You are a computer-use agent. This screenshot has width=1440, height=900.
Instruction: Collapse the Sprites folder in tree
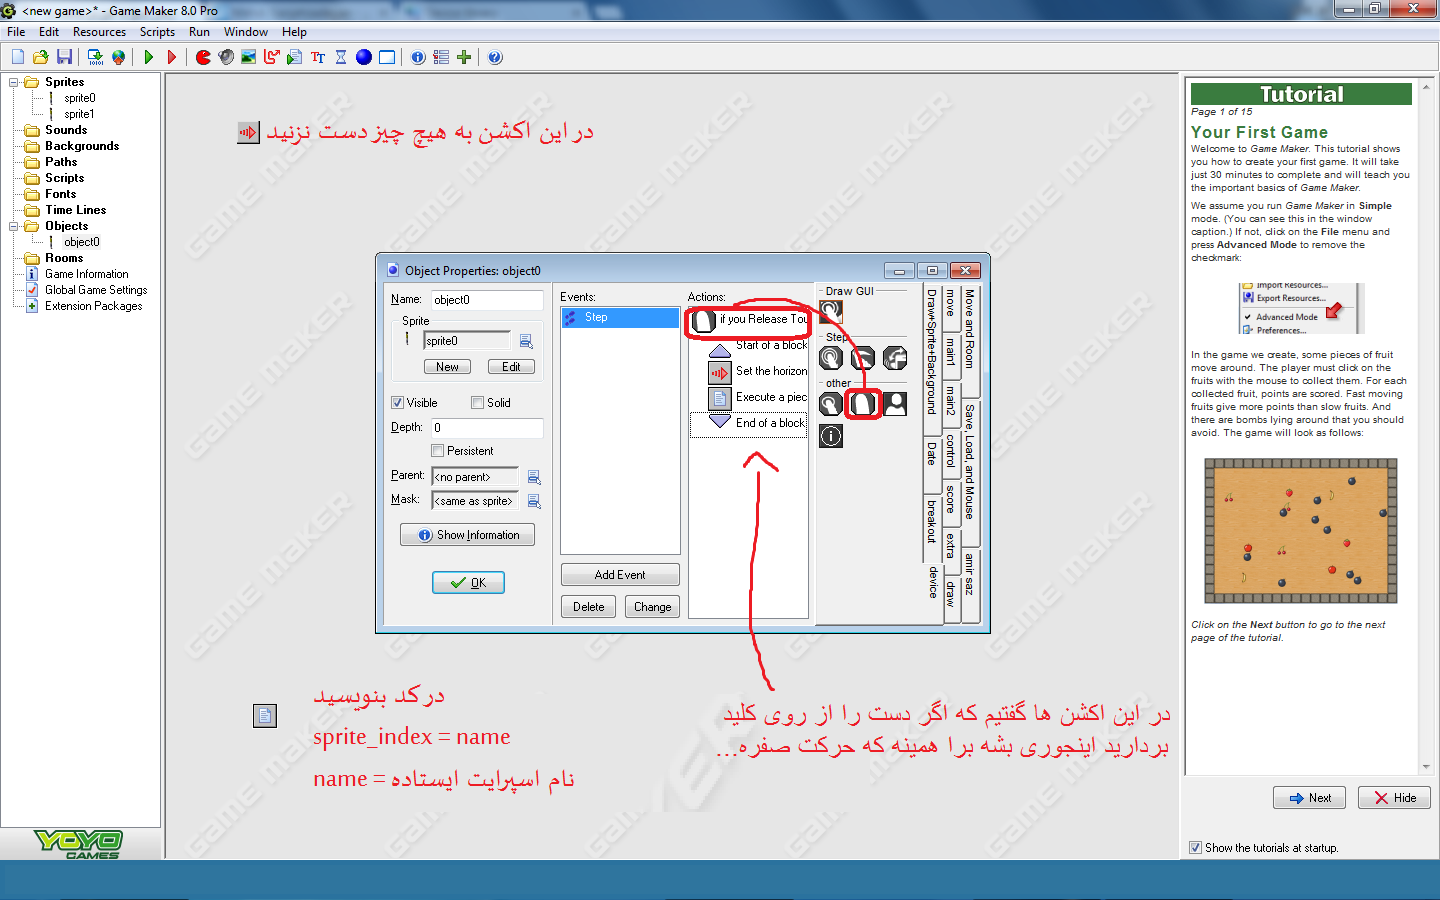(x=14, y=82)
